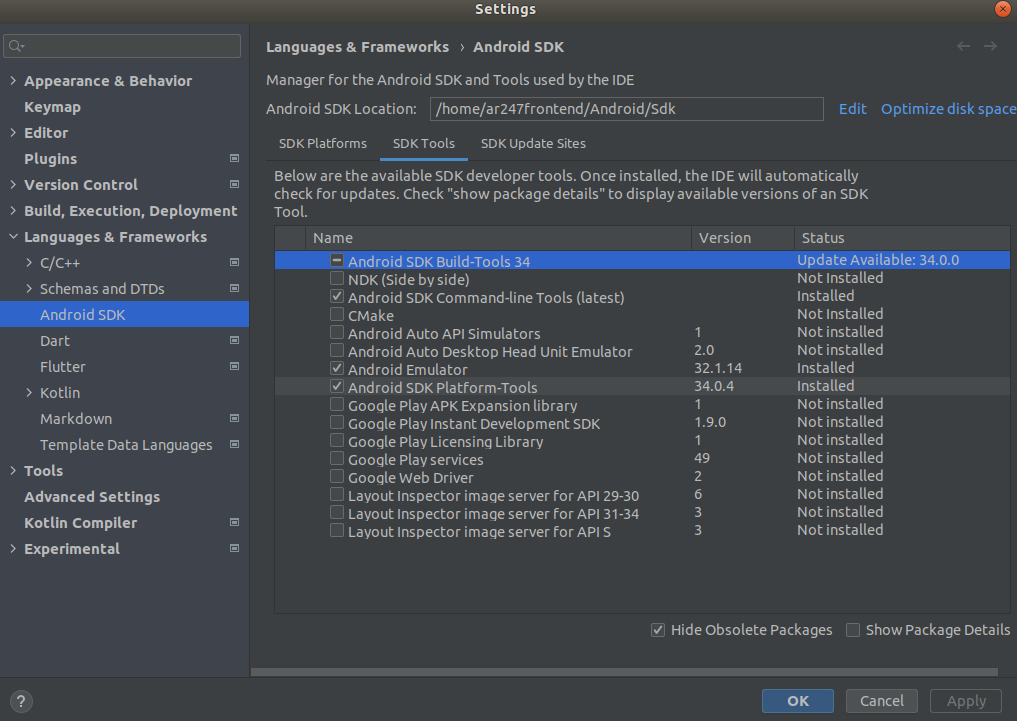Expand the Tools section
Screen dimensions: 1017x721
pyautogui.click(x=13, y=470)
